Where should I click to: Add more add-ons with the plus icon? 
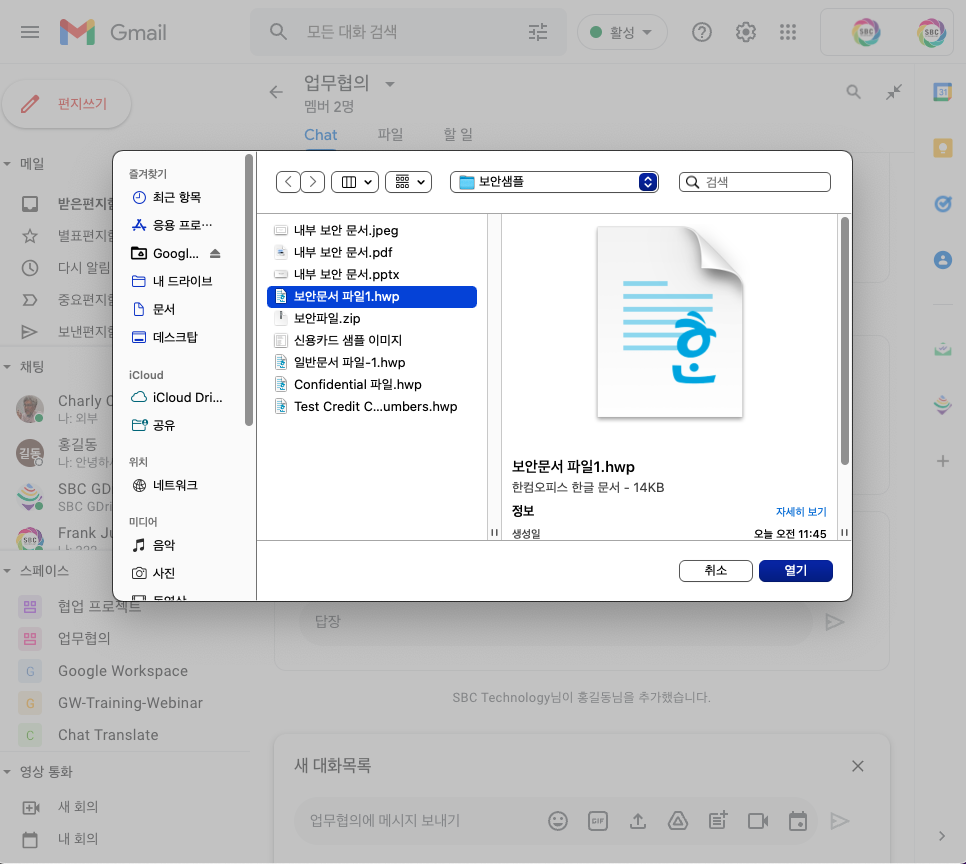click(943, 461)
